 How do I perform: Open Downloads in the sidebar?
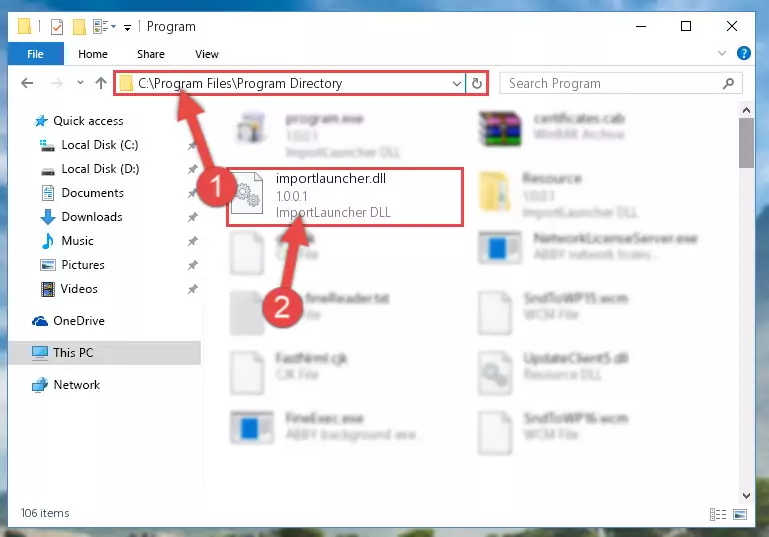pos(81,217)
